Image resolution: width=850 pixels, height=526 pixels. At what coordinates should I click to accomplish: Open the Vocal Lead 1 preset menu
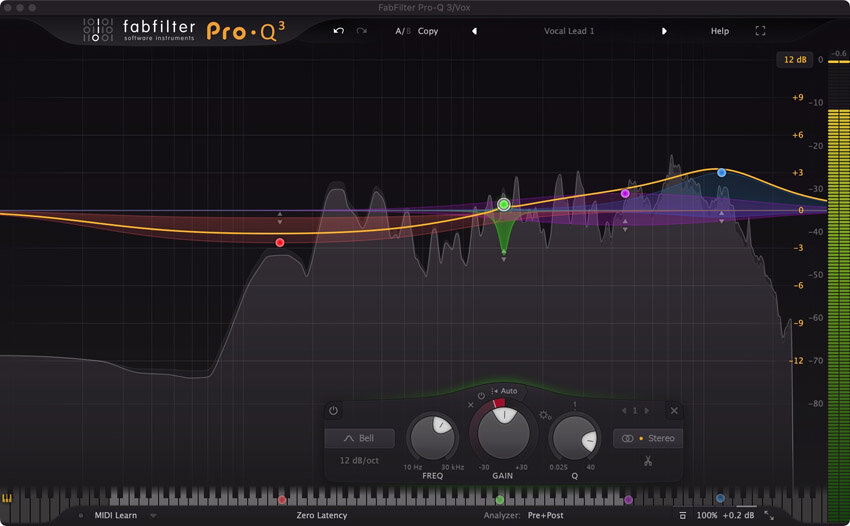coord(569,31)
